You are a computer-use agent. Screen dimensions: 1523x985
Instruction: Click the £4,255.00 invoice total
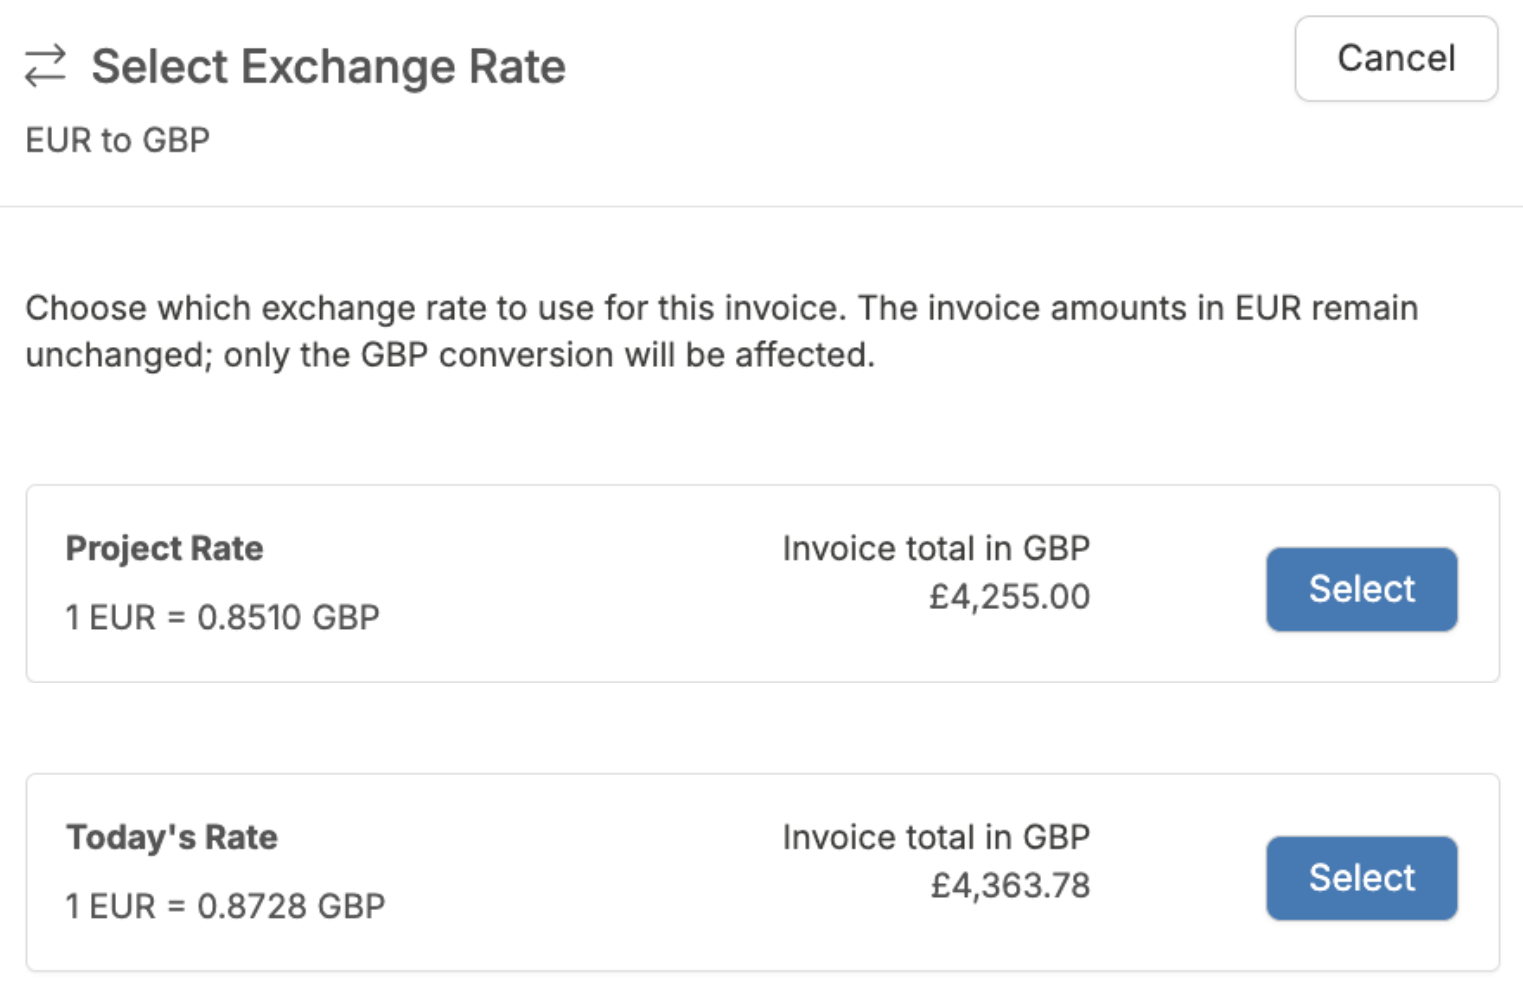tap(1009, 597)
